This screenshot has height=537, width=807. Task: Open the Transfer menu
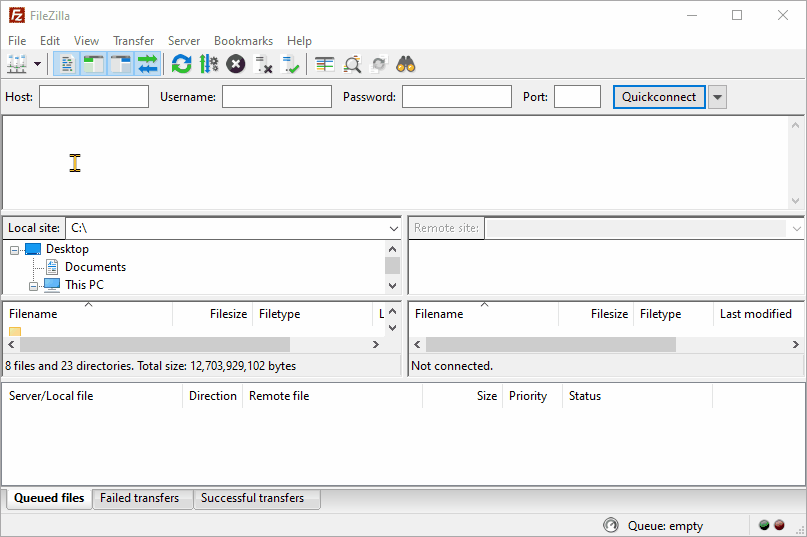point(133,41)
